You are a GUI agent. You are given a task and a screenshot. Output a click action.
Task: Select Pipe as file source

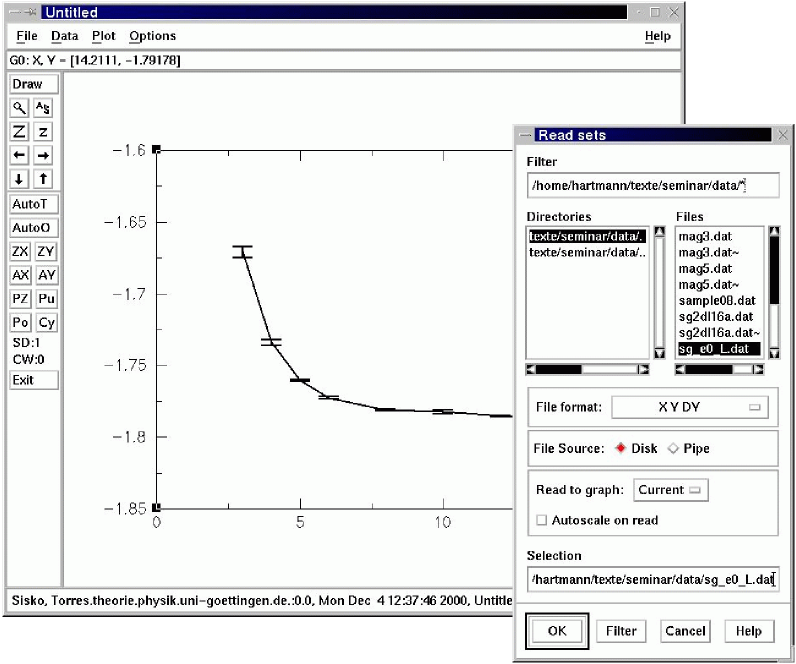click(673, 448)
